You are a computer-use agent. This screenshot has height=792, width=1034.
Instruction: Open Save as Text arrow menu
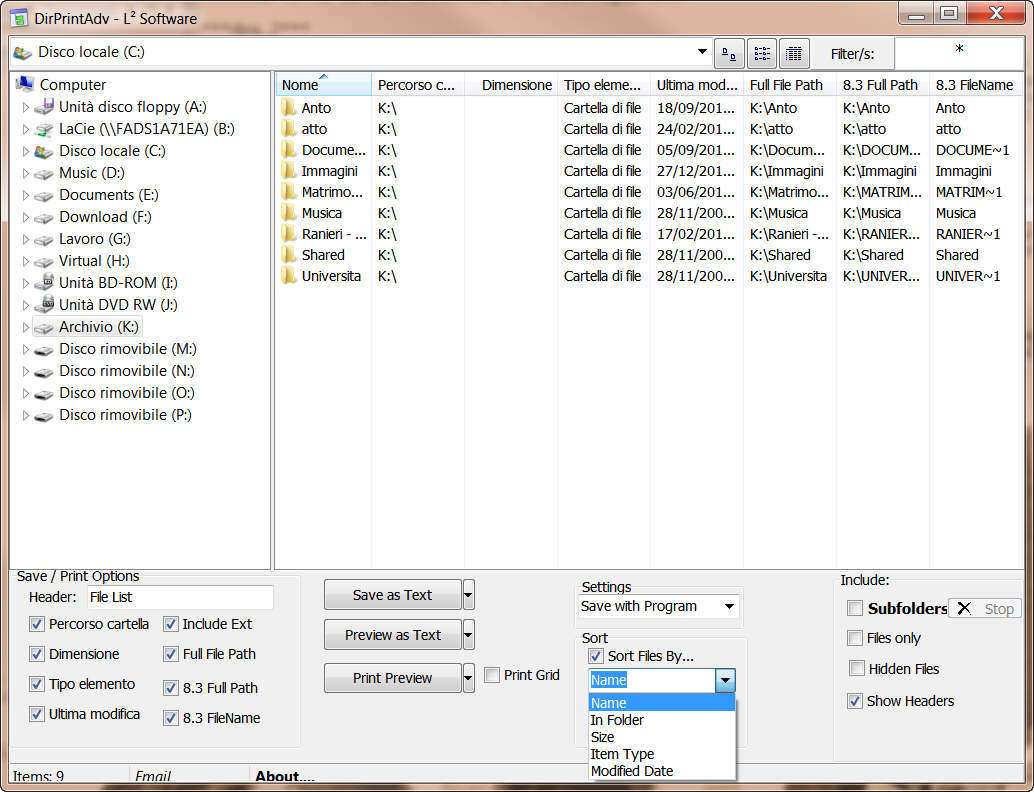click(468, 595)
